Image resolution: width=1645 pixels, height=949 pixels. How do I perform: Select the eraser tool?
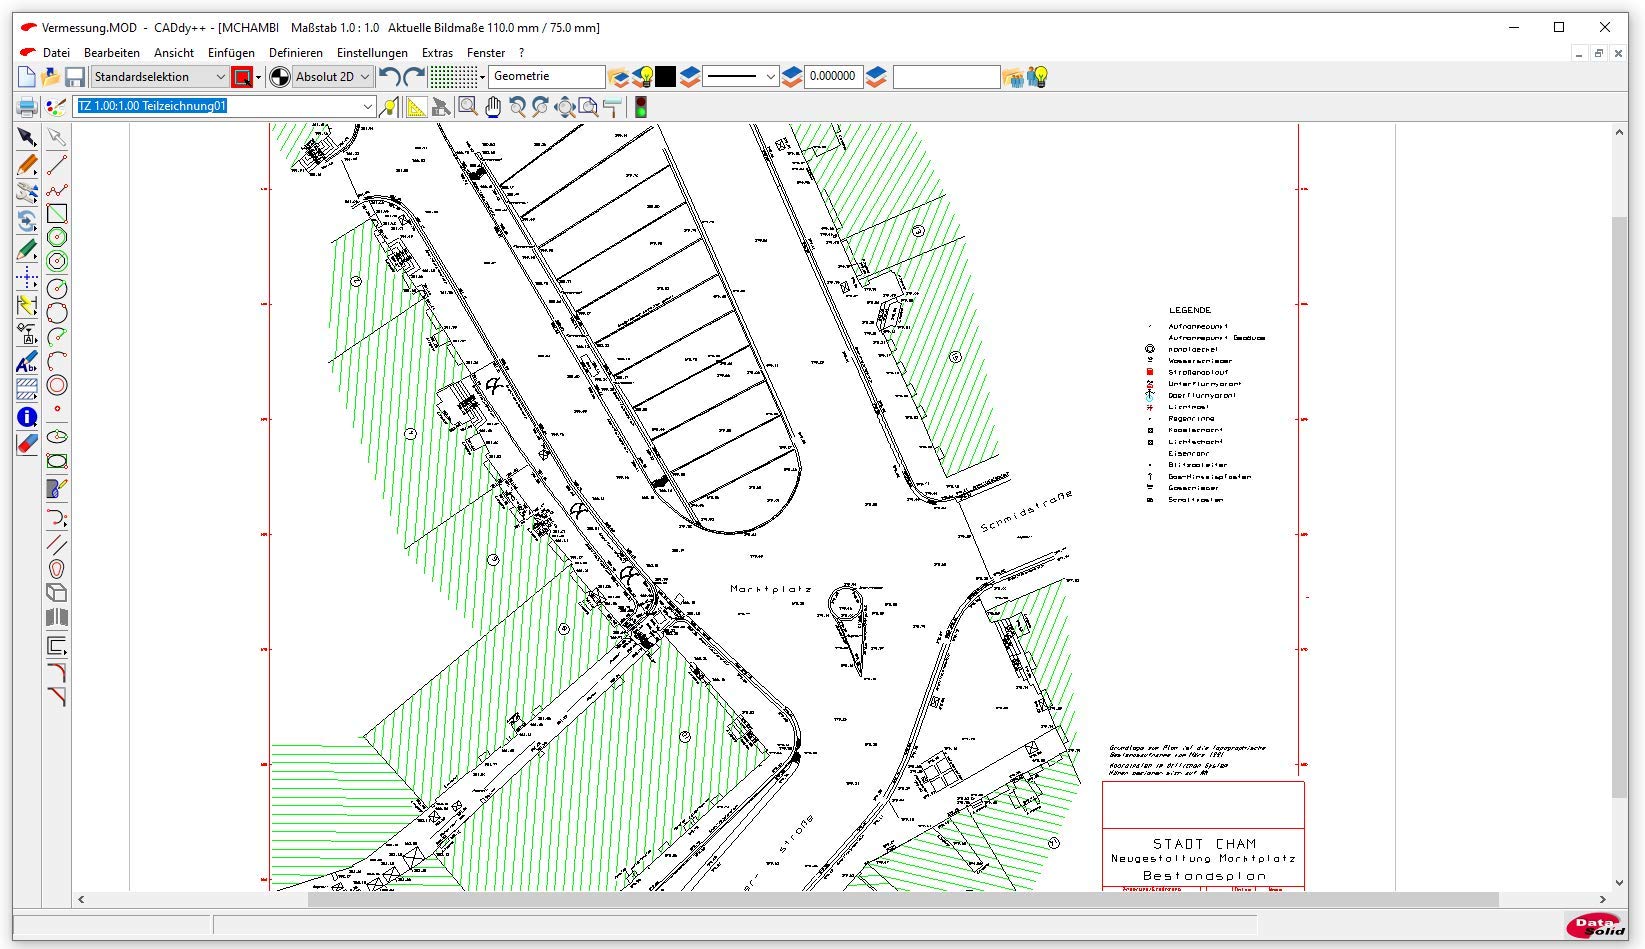tap(27, 444)
